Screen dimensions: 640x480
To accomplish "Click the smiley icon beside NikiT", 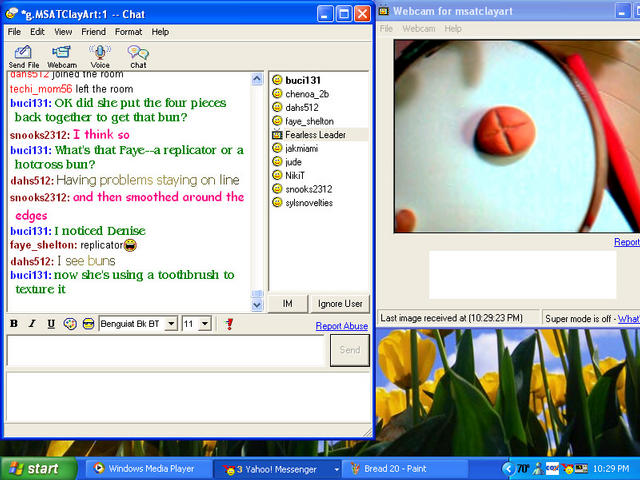I will [x=277, y=175].
